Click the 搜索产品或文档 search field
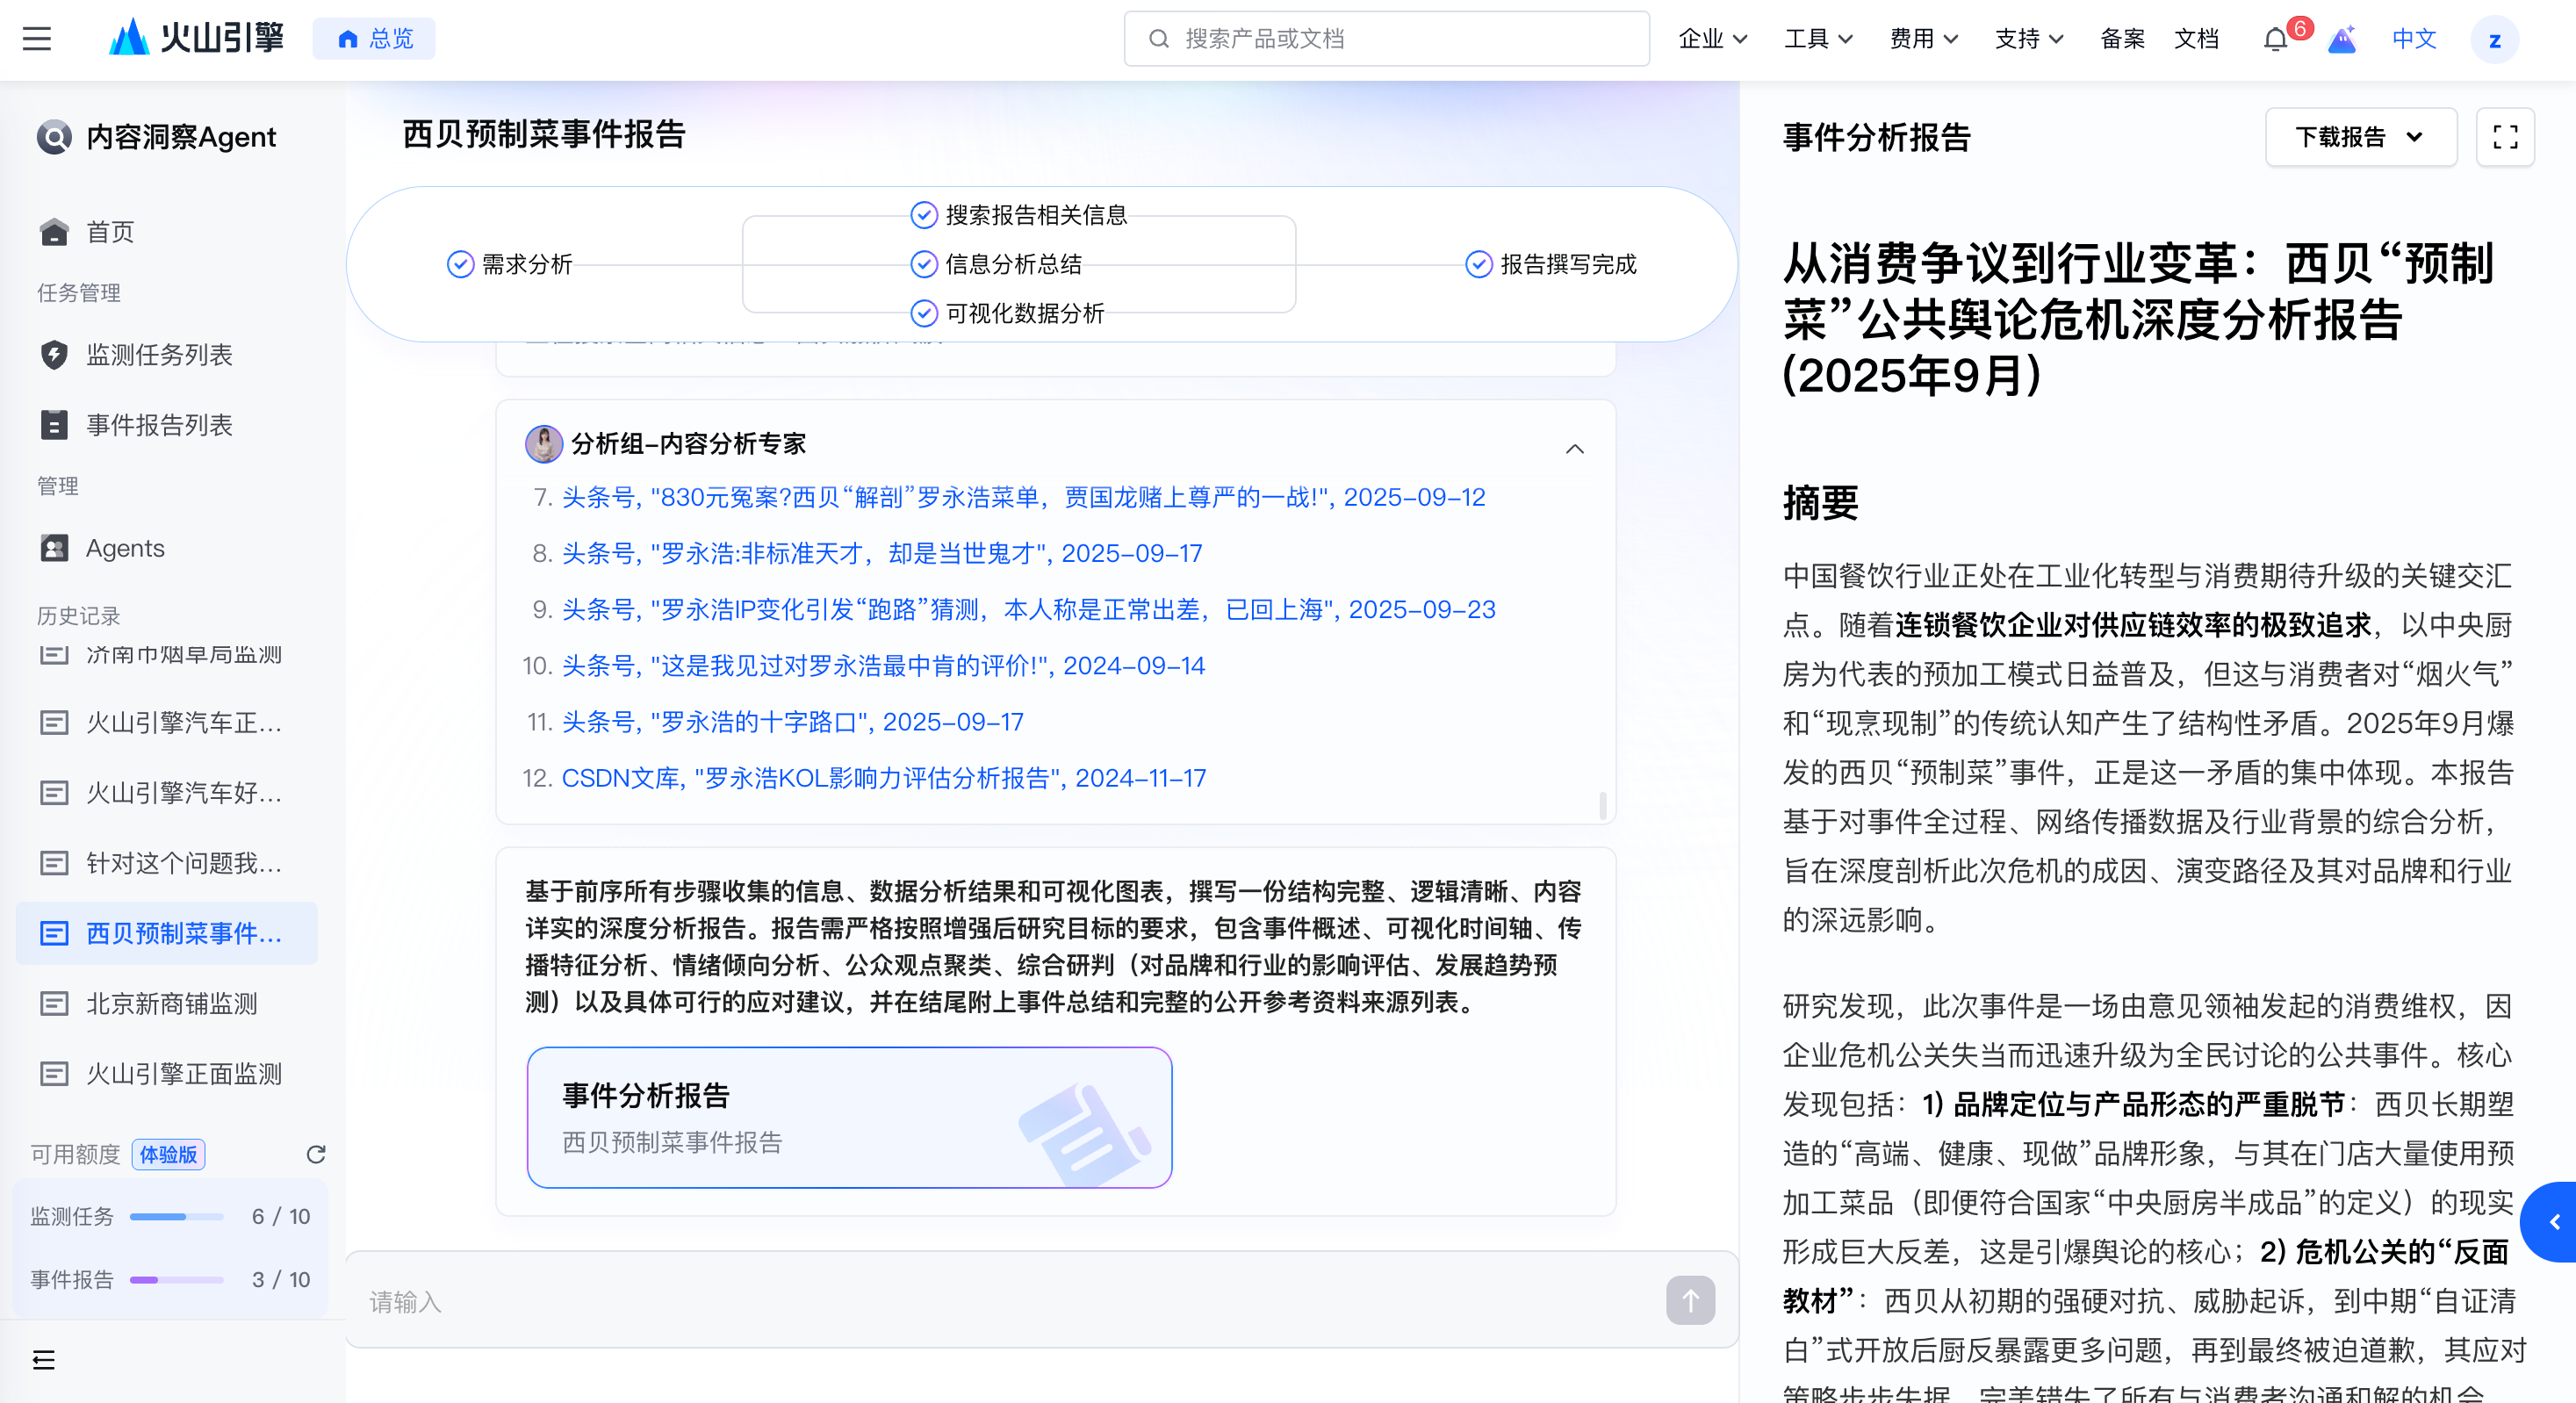Image resolution: width=2576 pixels, height=1403 pixels. [x=1386, y=39]
